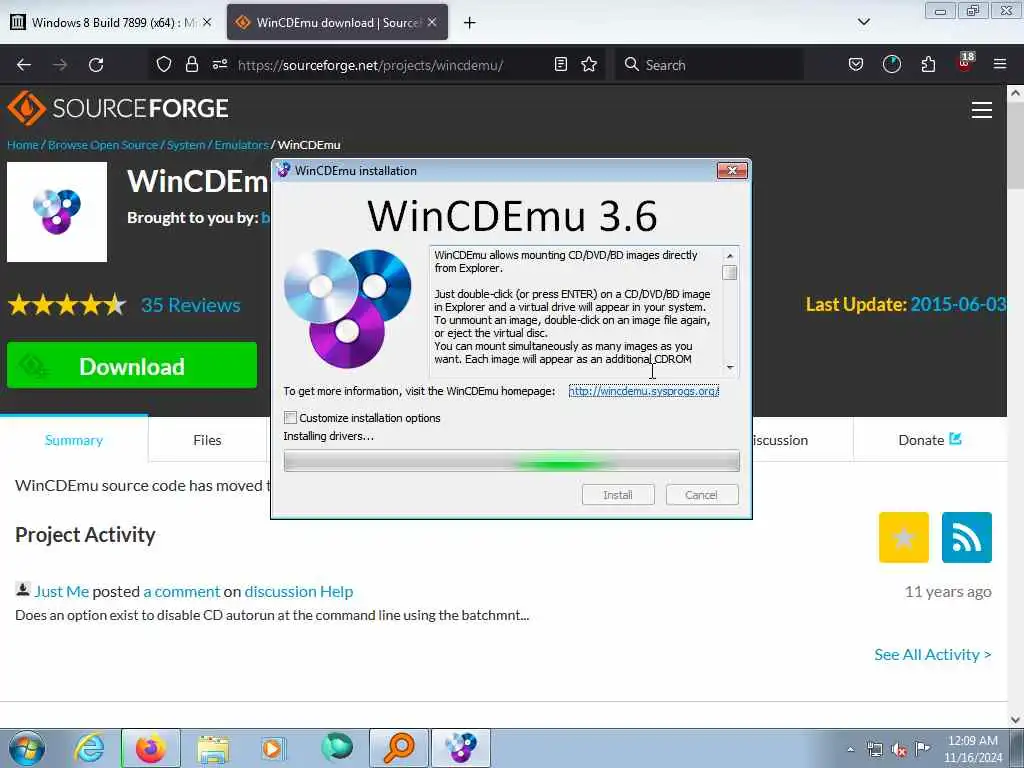Click the green globe taskbar icon

point(337,748)
